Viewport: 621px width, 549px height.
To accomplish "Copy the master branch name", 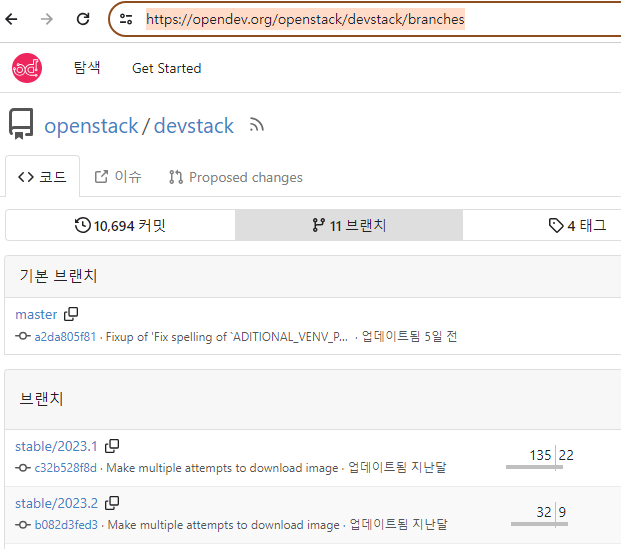I will [x=71, y=314].
